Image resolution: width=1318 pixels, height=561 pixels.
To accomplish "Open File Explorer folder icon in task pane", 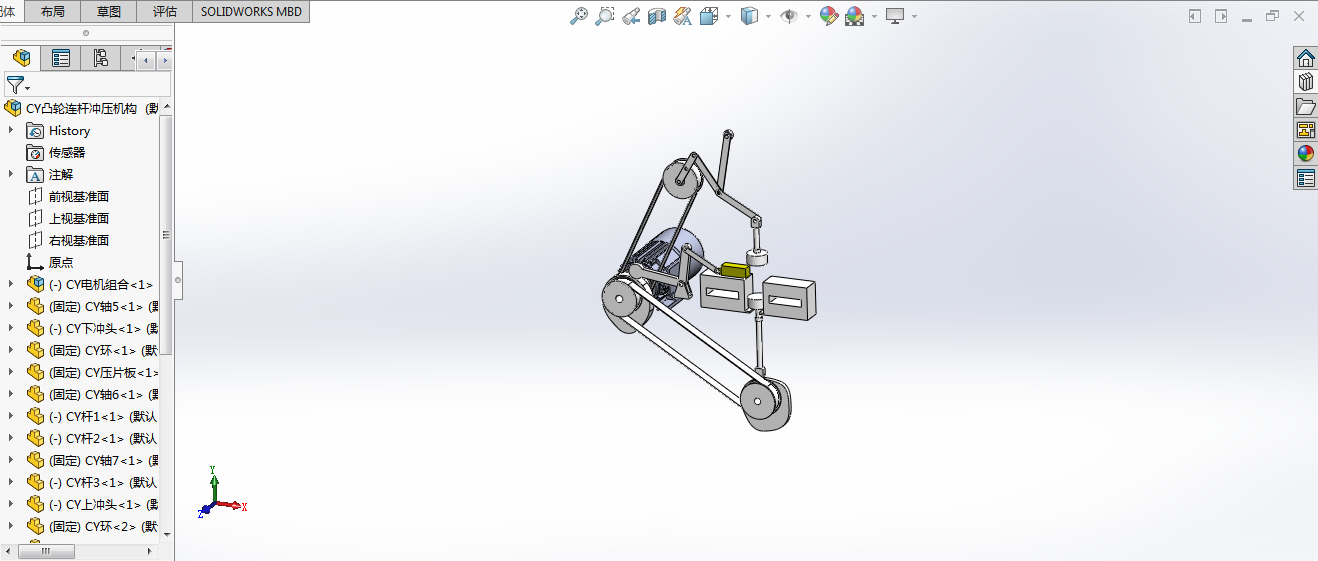I will [1305, 106].
